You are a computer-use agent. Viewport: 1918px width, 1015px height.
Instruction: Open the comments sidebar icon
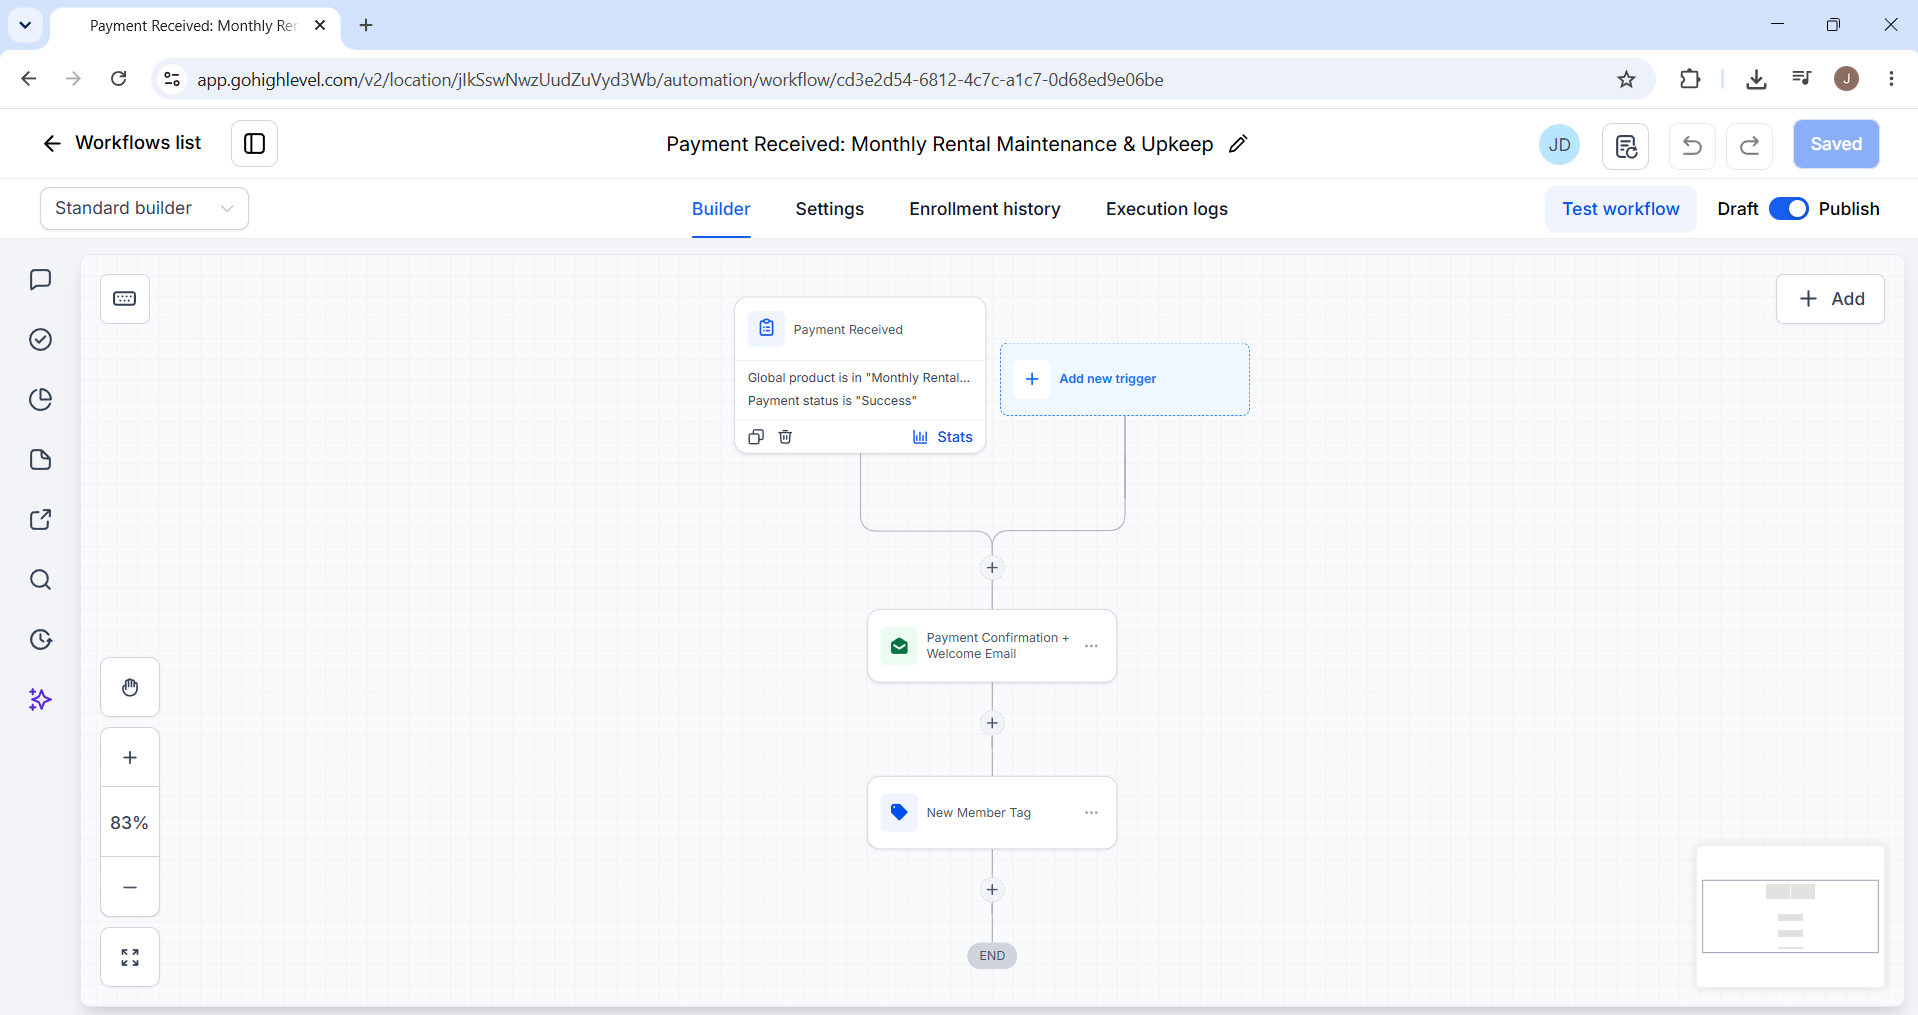tap(40, 279)
